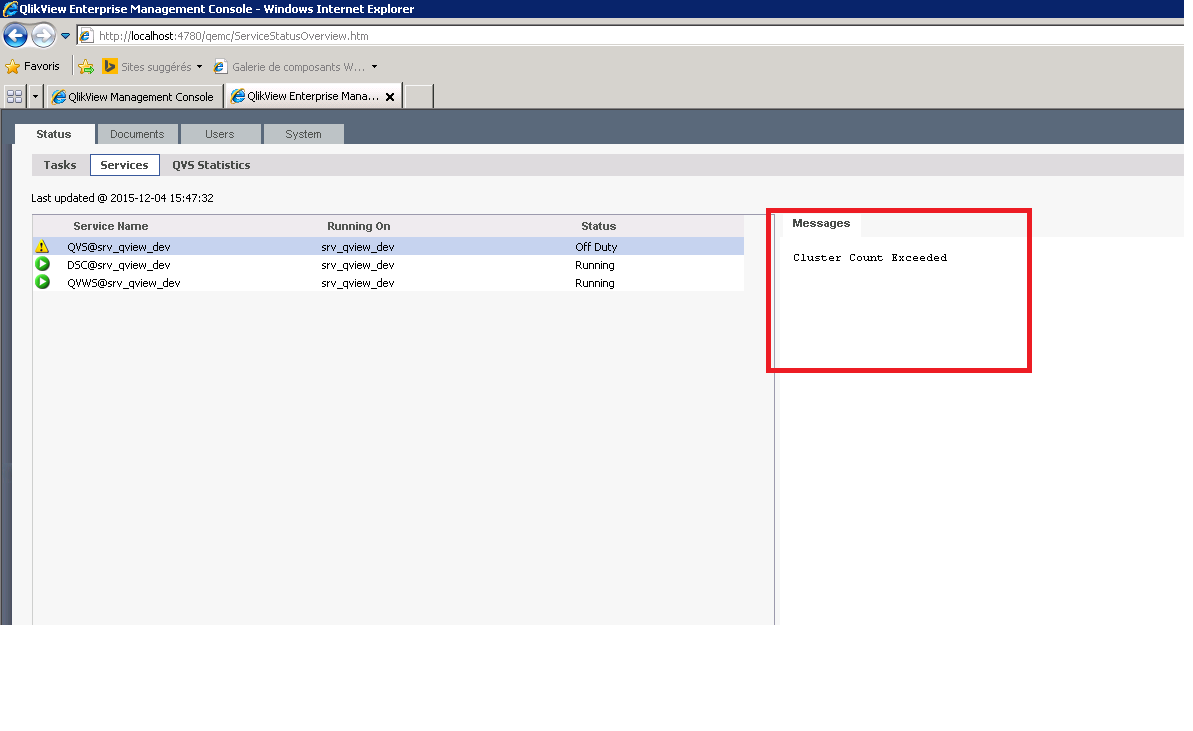Viewport: 1193px width, 731px height.
Task: Click Running status of DSC service
Action: click(595, 265)
